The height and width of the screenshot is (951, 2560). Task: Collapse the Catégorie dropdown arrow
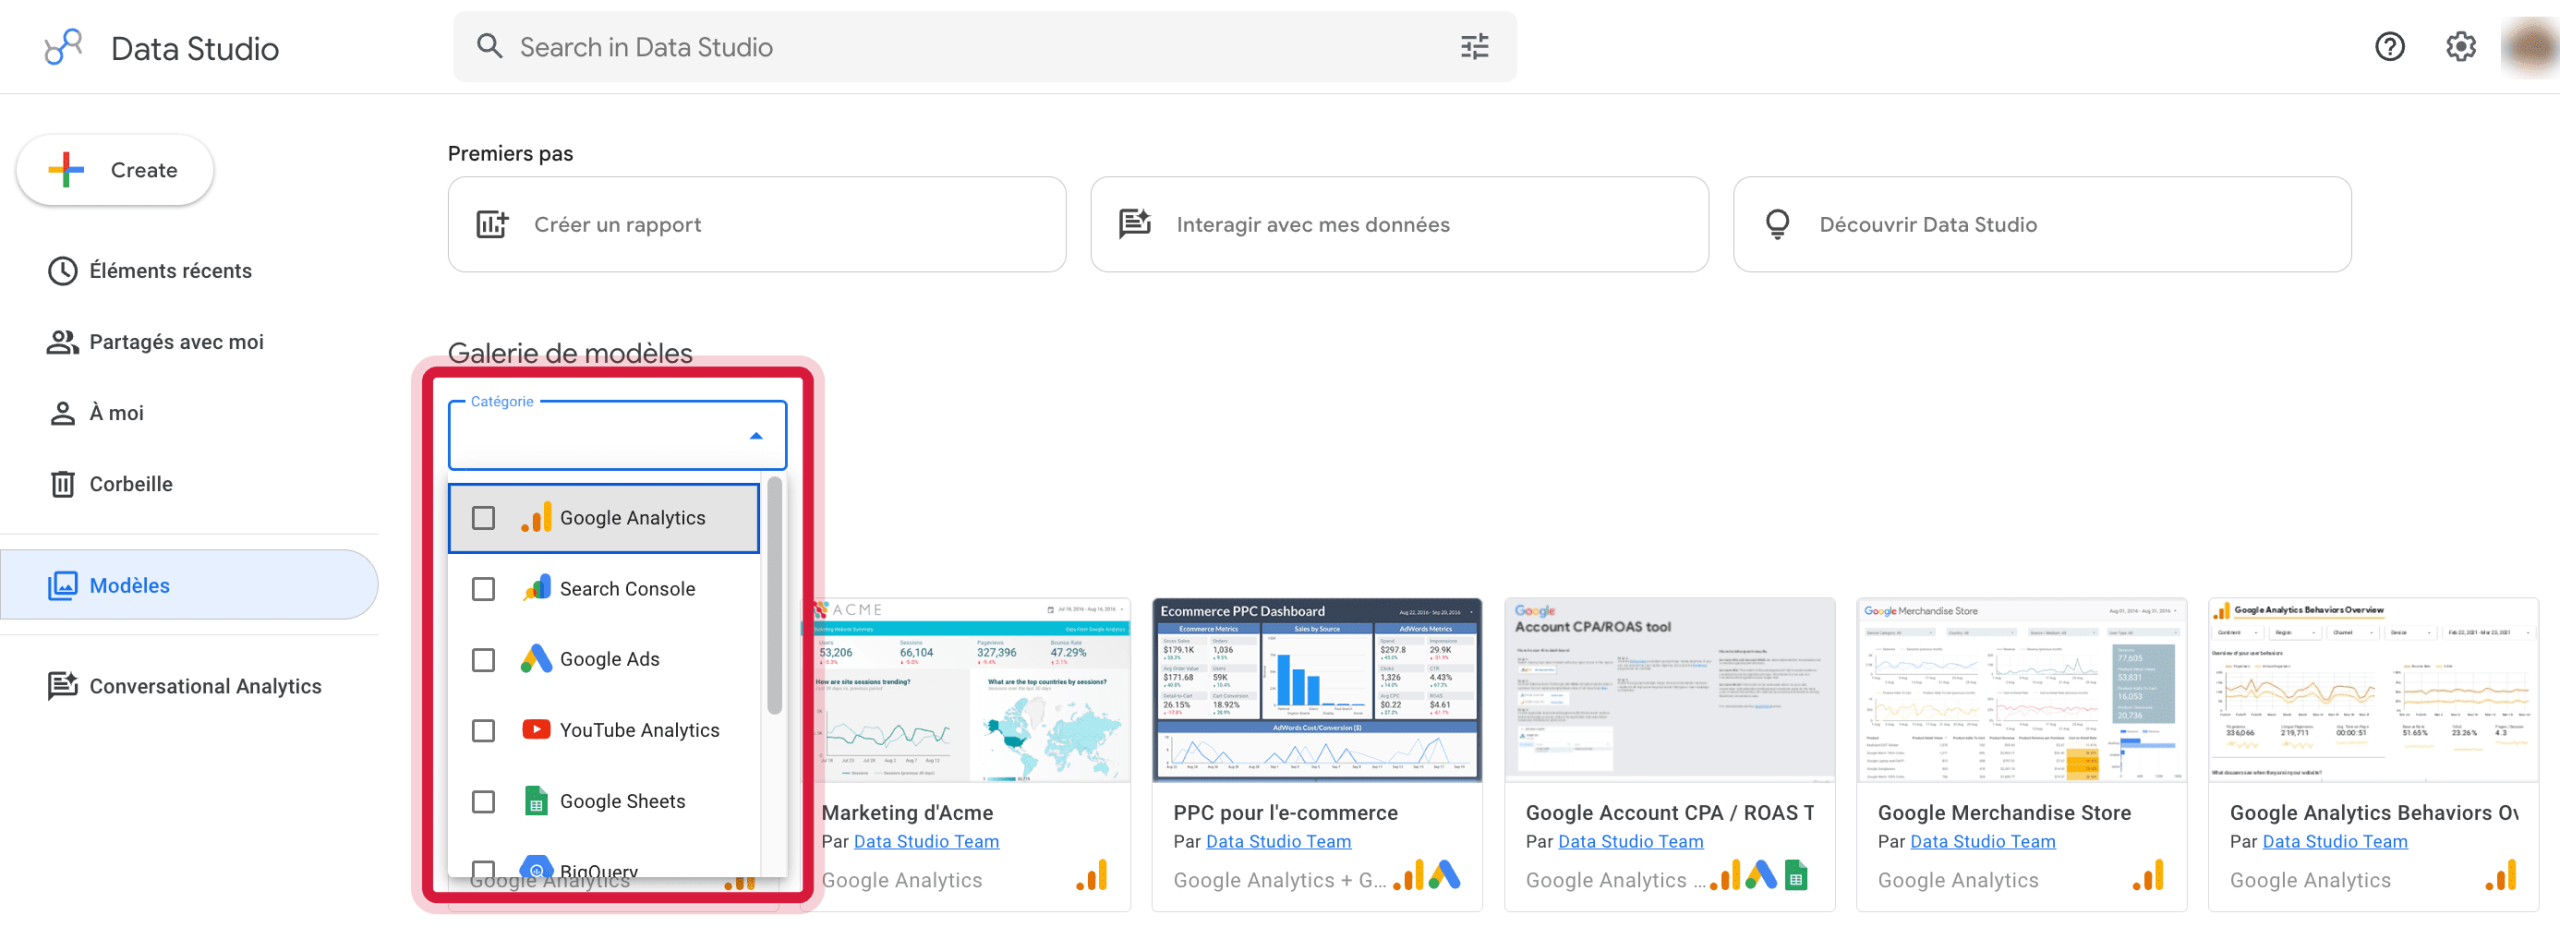pos(756,436)
